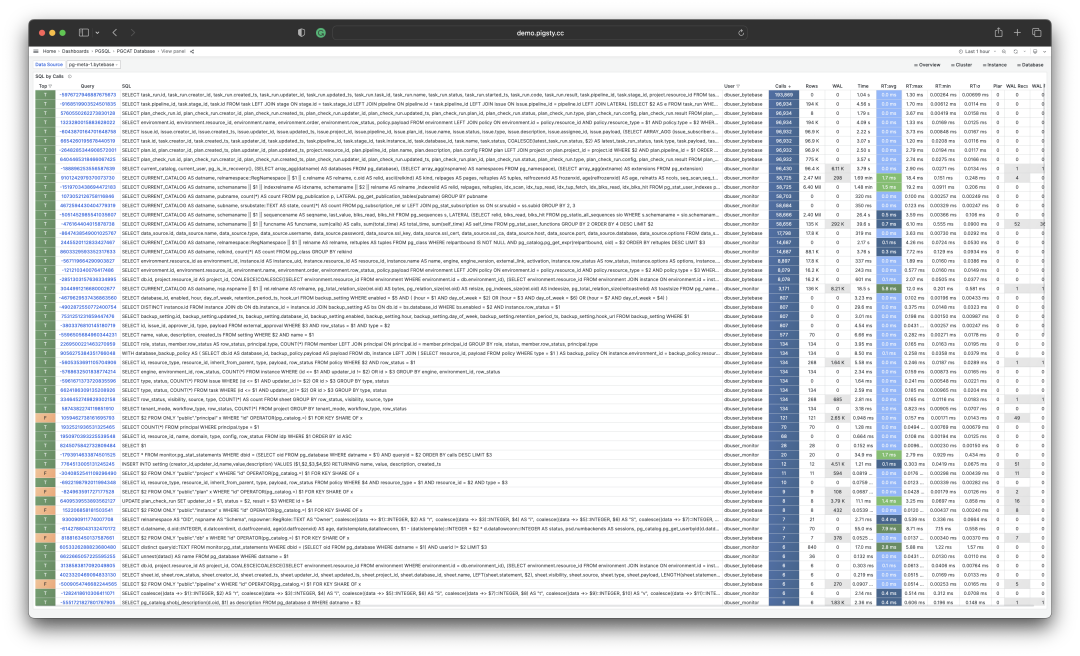Open the Instance dashboard link
The image size is (1080, 656).
point(995,64)
